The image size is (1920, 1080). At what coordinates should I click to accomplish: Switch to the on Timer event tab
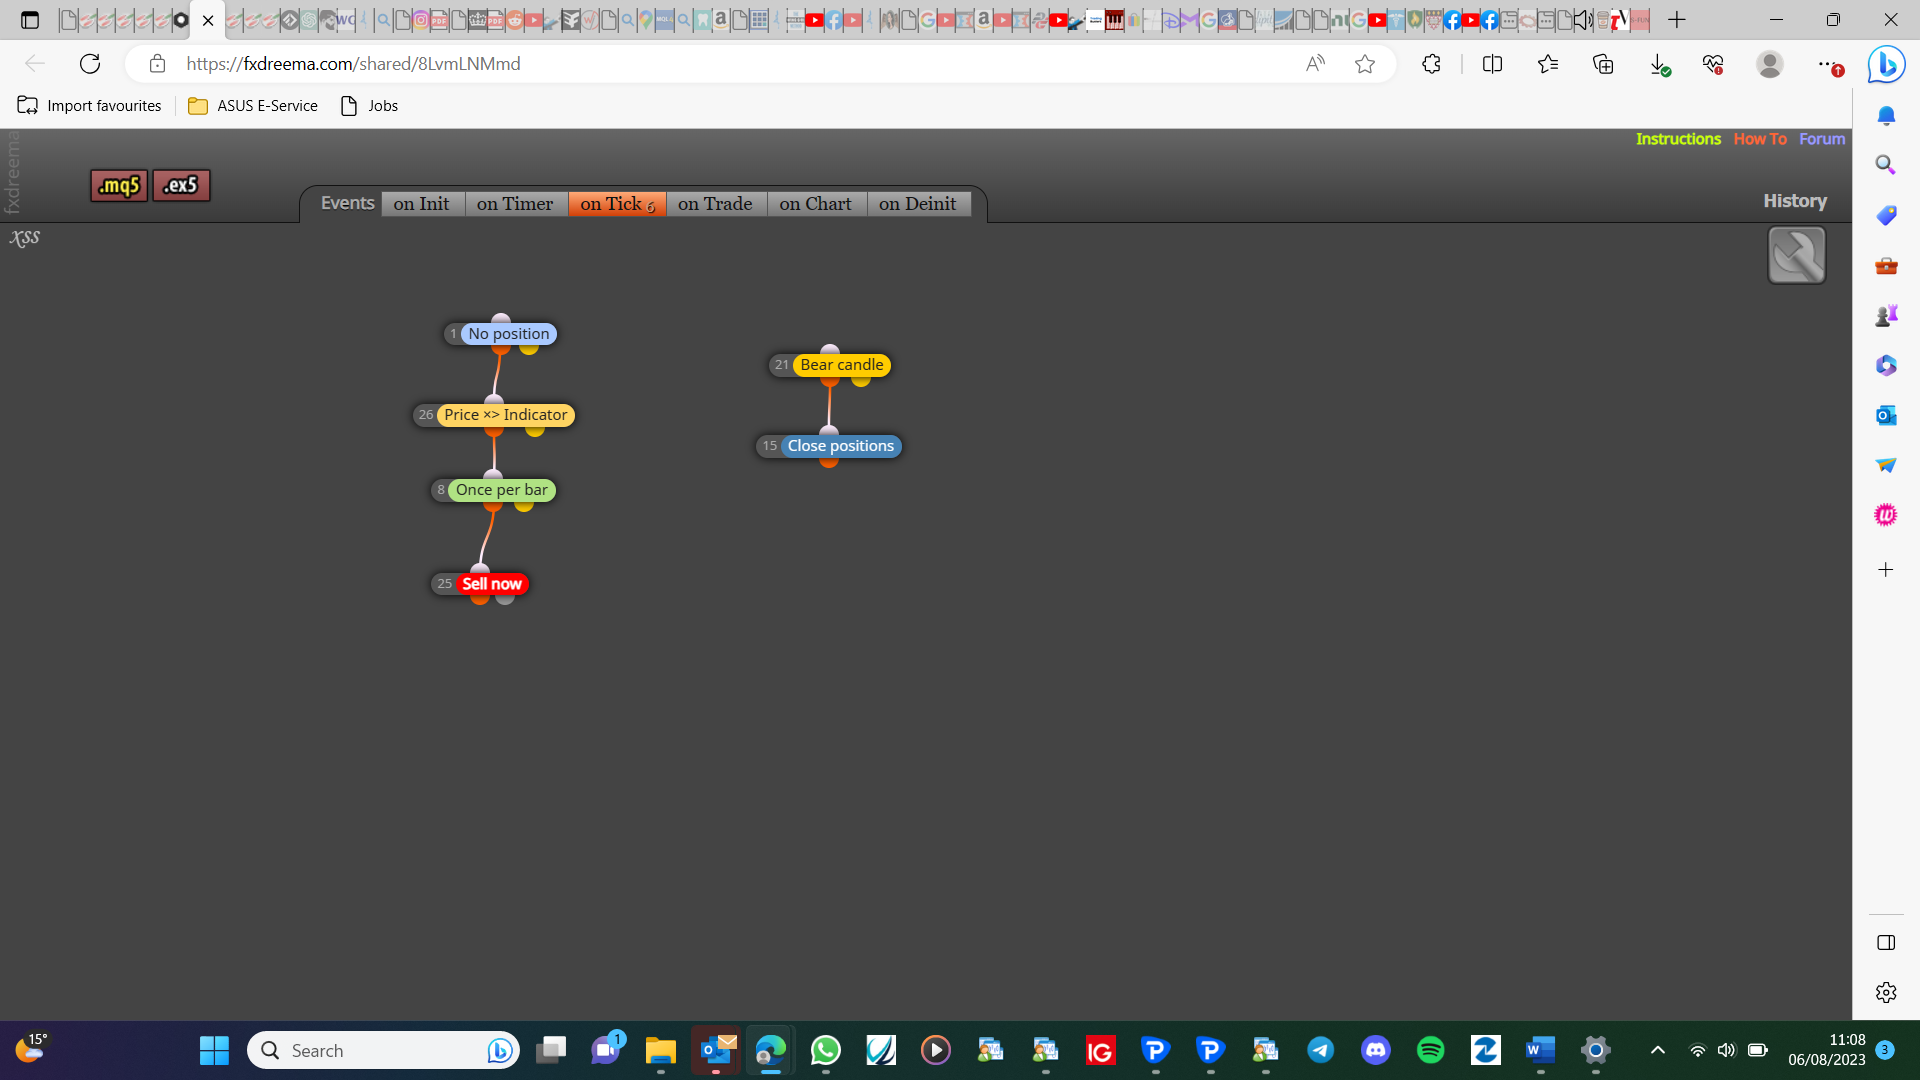[515, 204]
